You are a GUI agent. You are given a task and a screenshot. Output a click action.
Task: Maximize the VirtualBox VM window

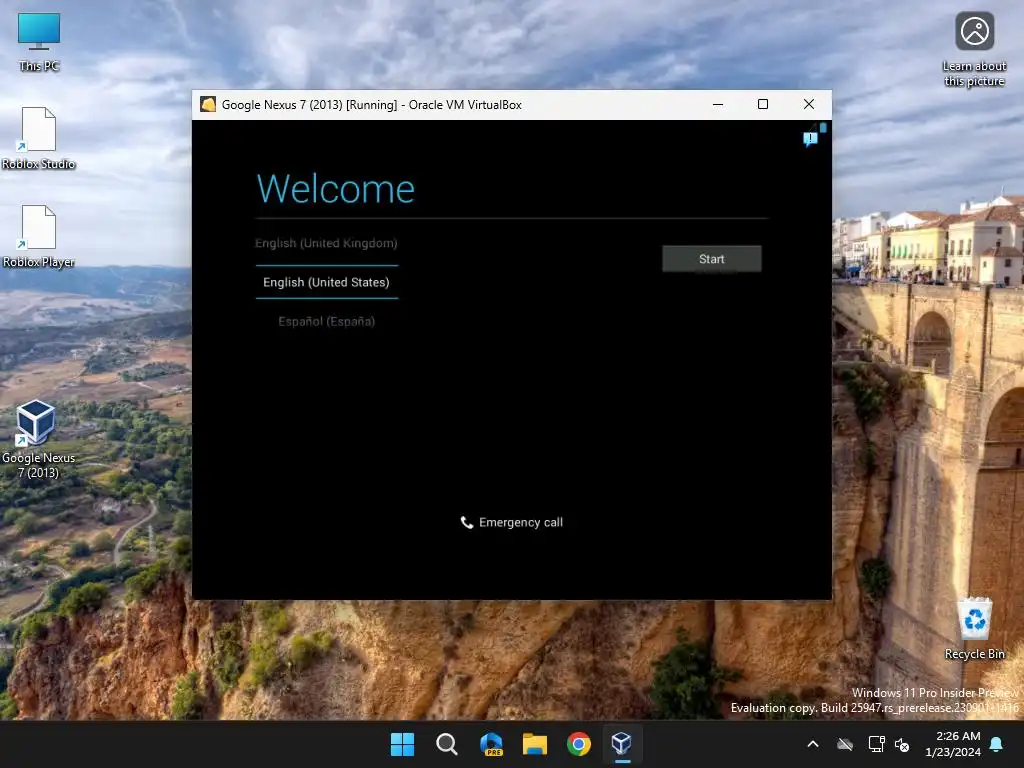pos(763,104)
